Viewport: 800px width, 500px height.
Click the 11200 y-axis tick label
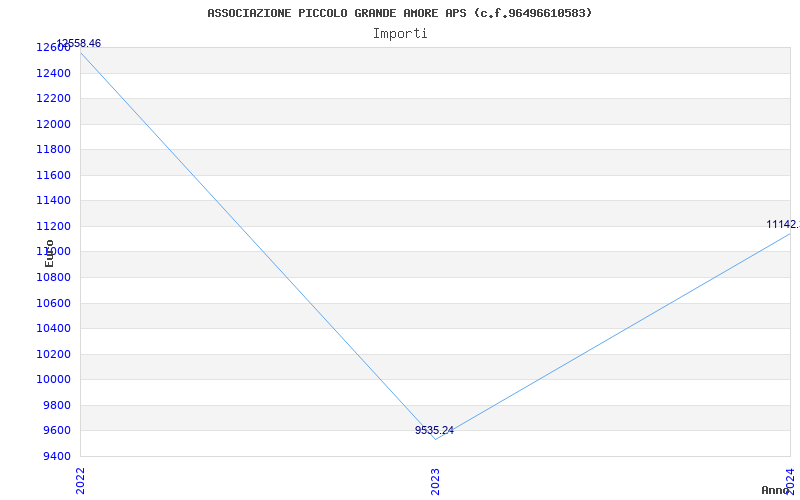pos(53,227)
